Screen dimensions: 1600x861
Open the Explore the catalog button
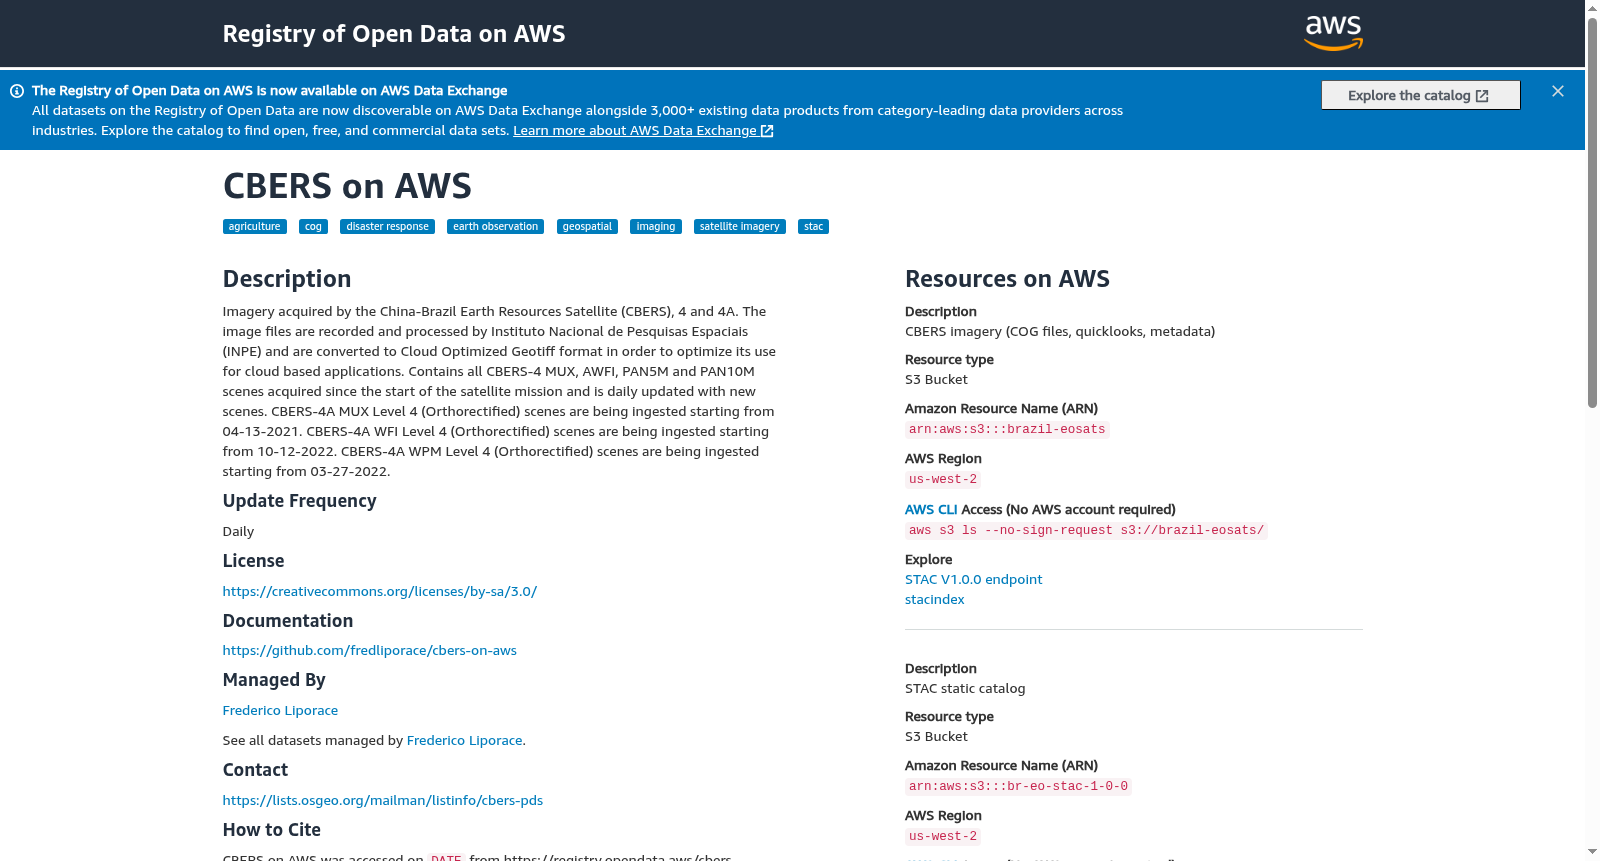click(x=1420, y=95)
